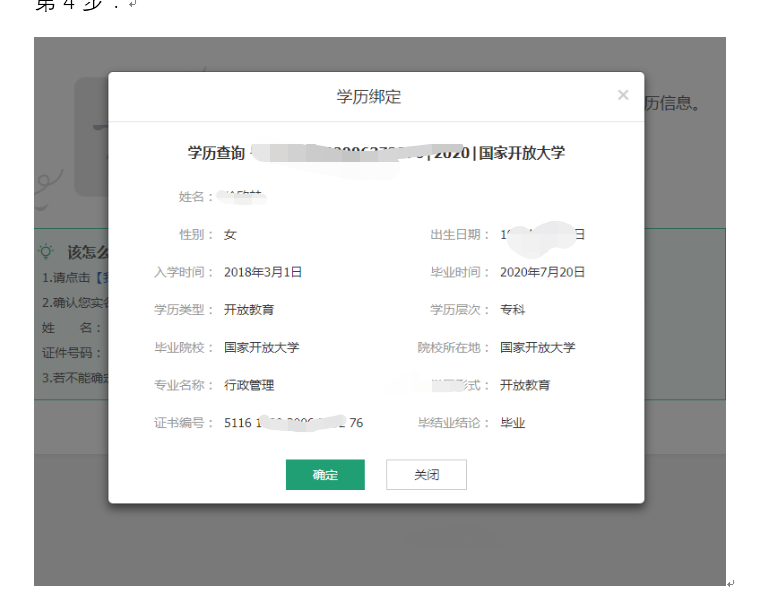Close the 学历绑定 dialog with the X

(x=623, y=95)
